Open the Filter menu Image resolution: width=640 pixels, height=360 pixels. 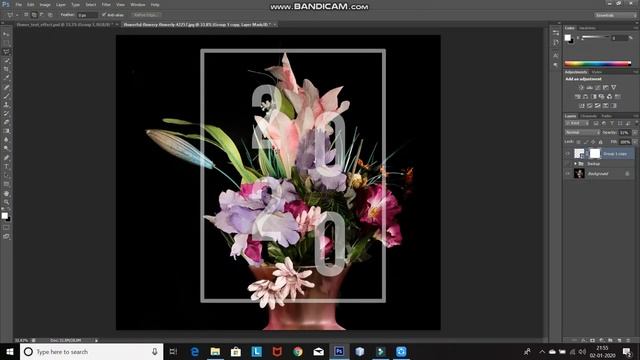[x=106, y=5]
